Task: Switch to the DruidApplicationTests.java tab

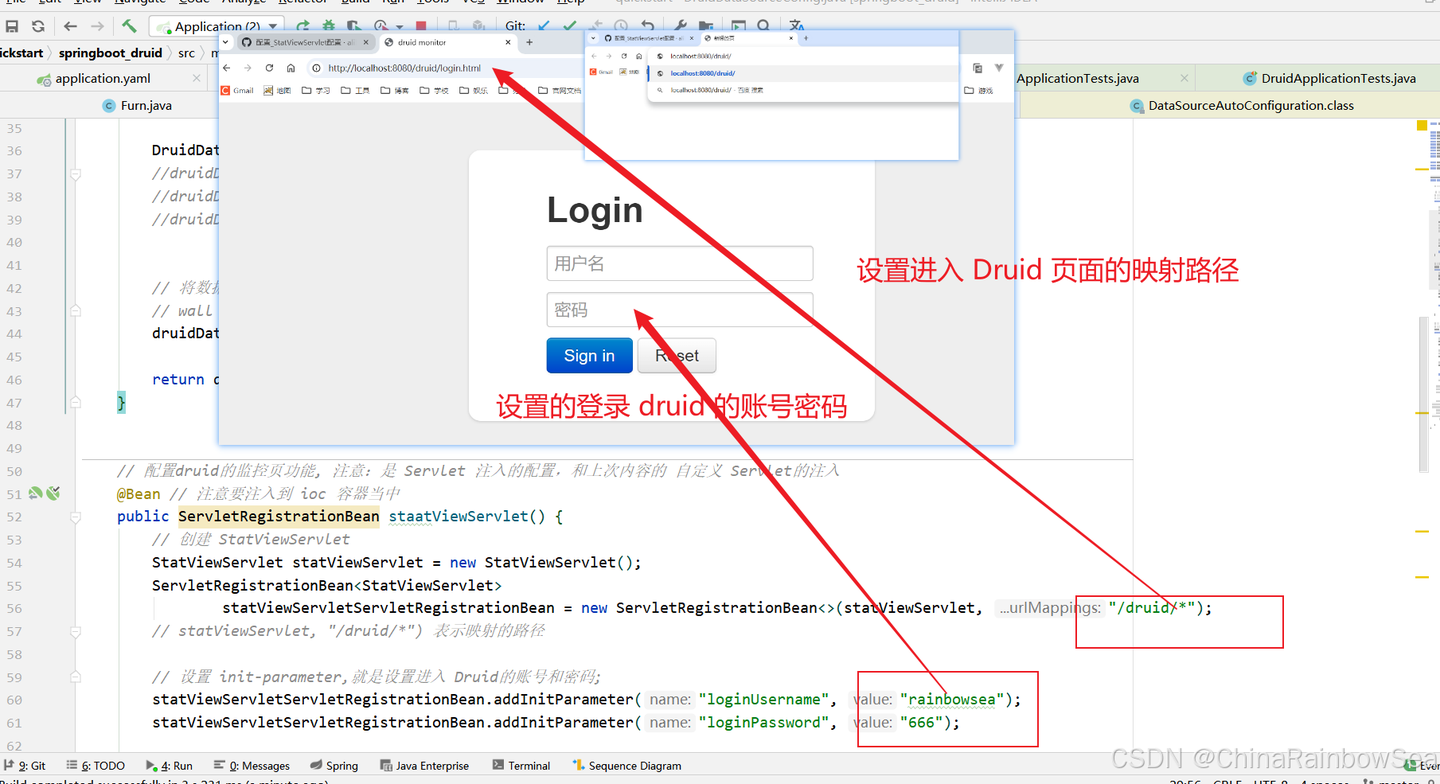Action: tap(1337, 78)
